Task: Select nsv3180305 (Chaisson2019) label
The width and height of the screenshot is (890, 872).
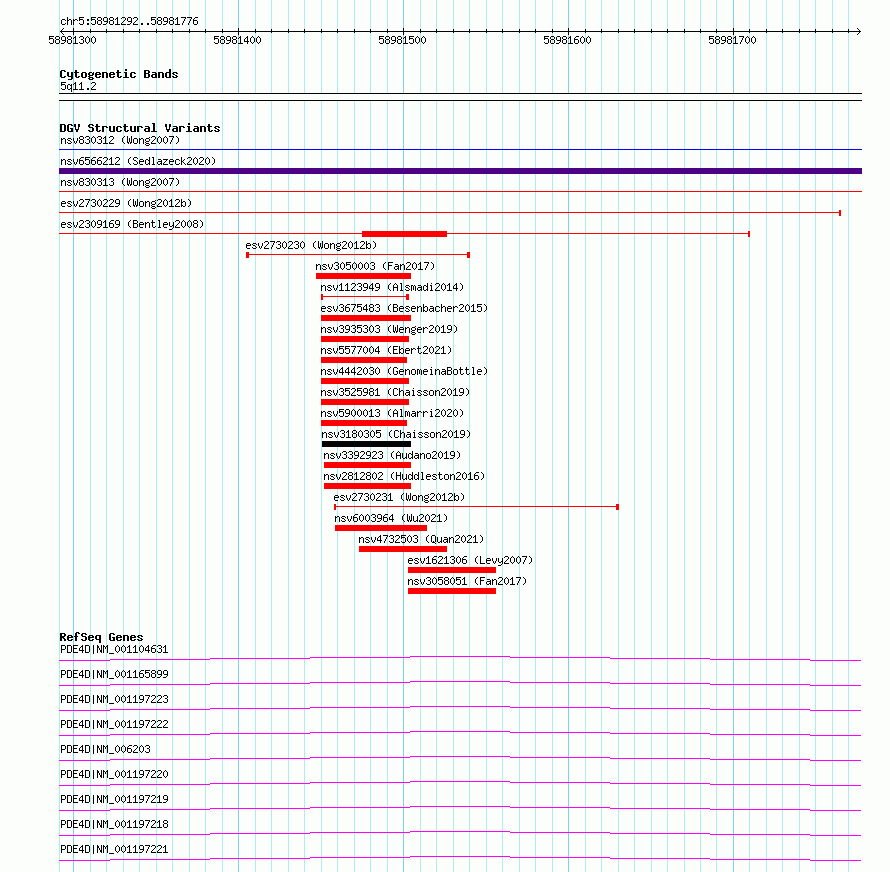Action: click(x=396, y=434)
